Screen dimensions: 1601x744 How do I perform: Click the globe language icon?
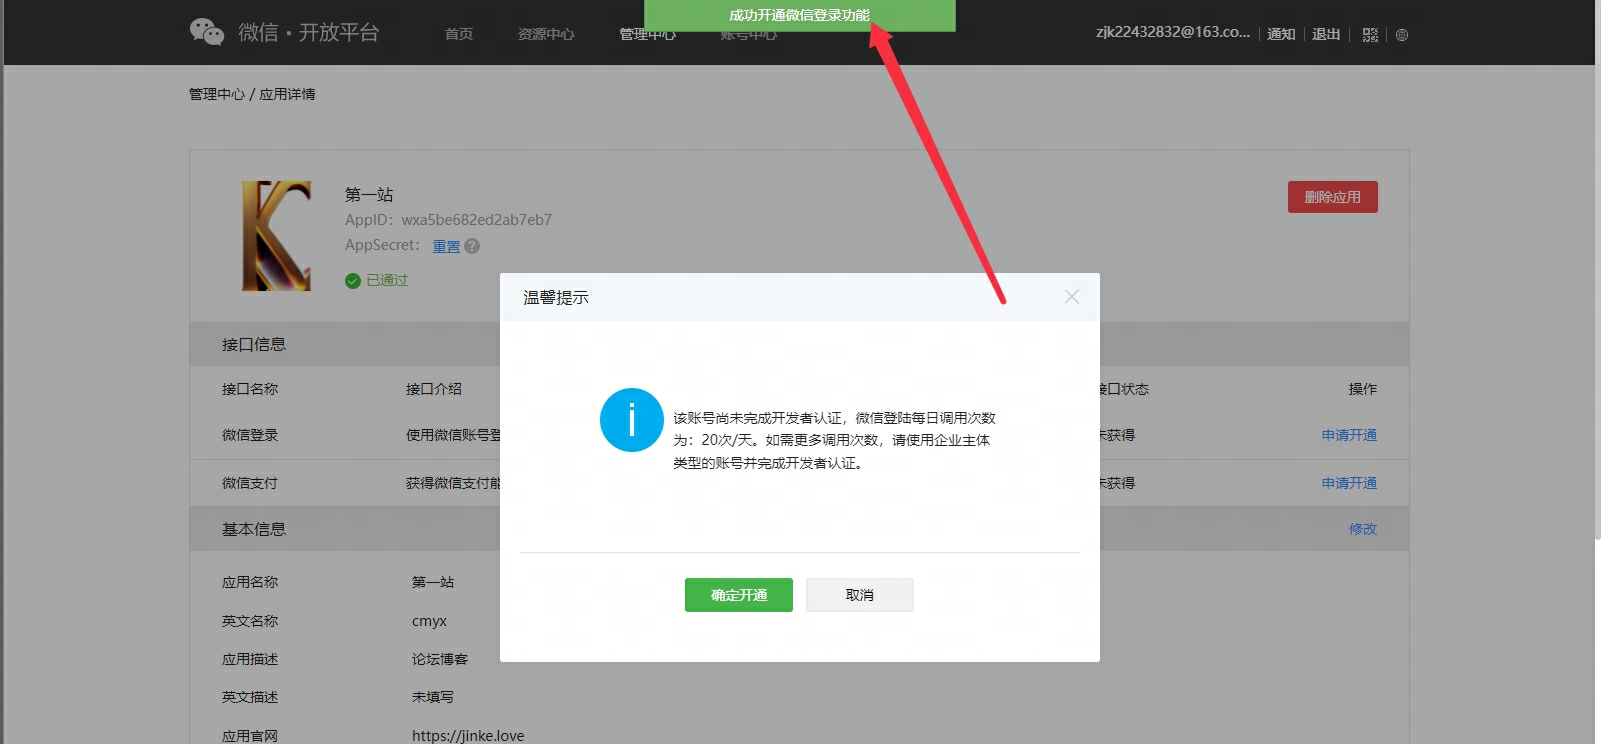(x=1402, y=34)
